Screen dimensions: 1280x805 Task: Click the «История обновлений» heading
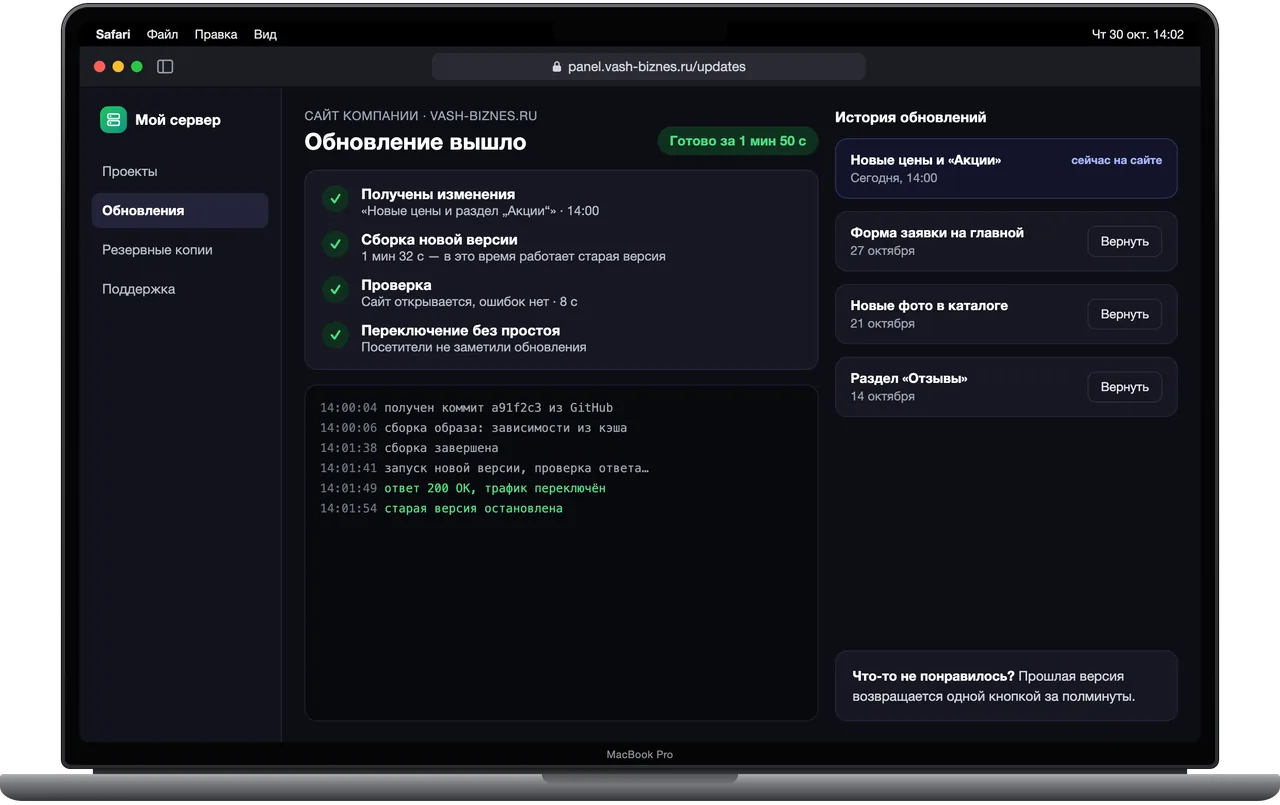(x=911, y=117)
